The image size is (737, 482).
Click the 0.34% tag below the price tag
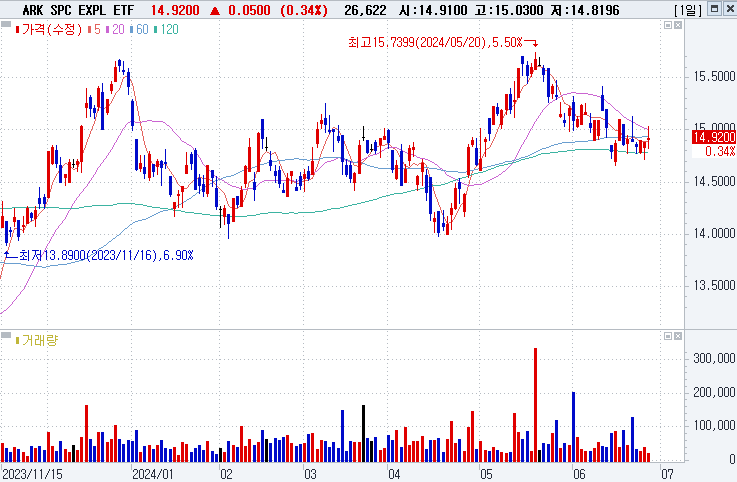720,151
